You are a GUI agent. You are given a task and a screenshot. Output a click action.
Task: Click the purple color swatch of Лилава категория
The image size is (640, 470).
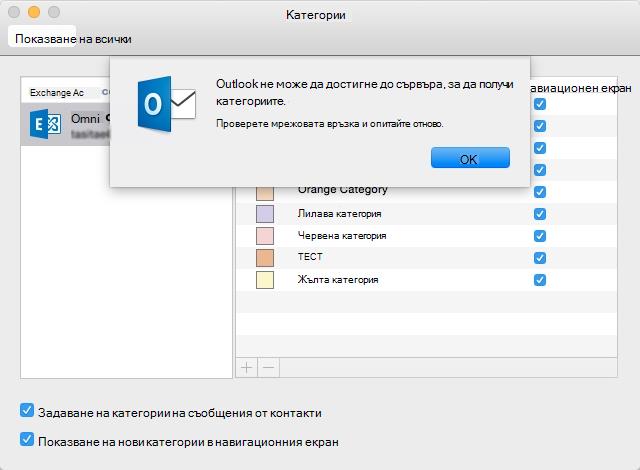(265, 214)
